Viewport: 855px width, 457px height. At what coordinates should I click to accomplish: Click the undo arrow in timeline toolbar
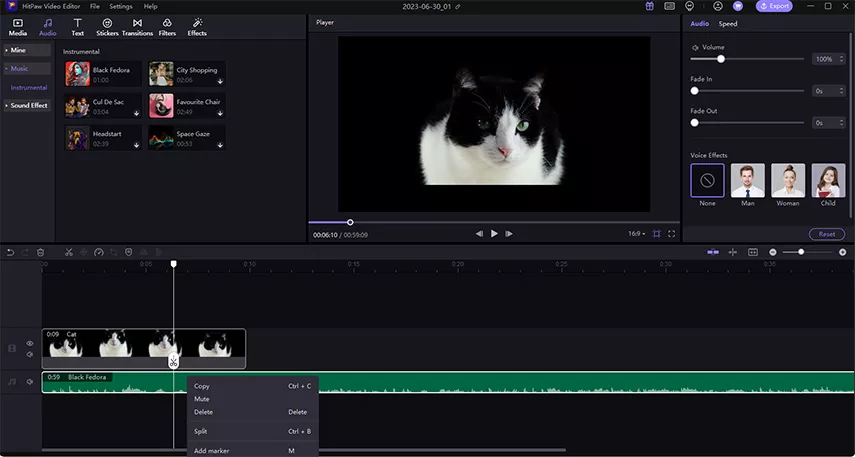pos(11,252)
